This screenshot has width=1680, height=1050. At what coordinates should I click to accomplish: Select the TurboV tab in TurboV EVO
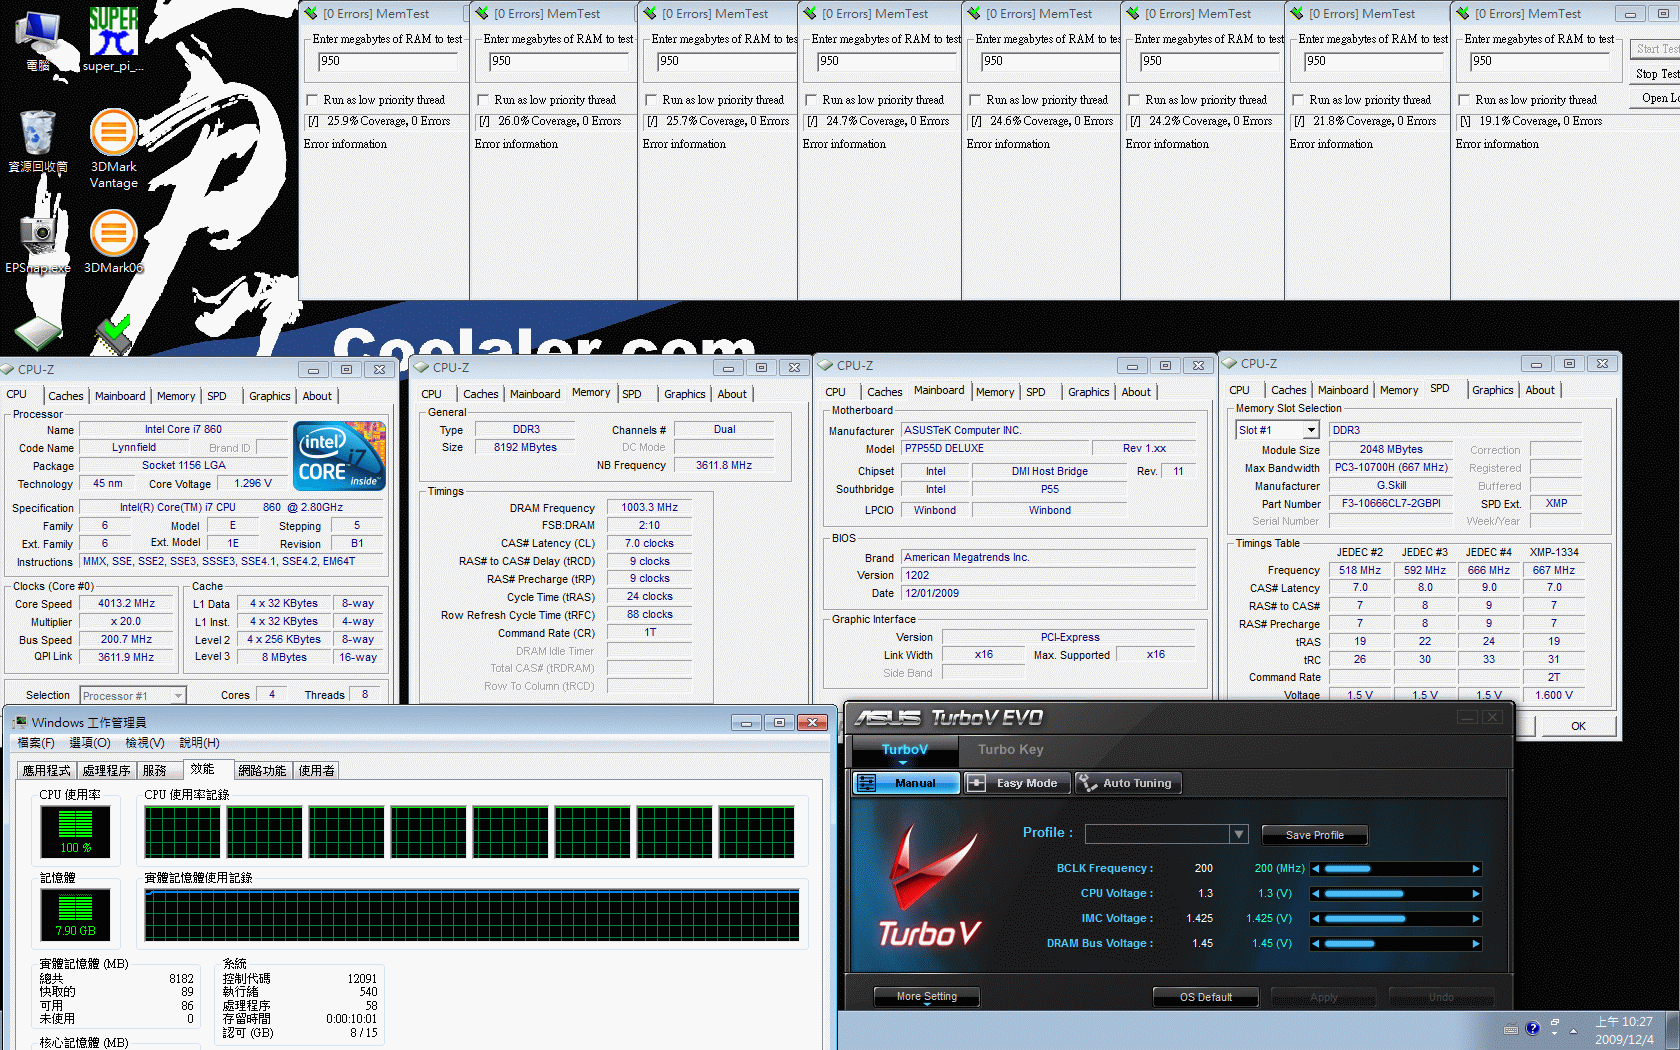point(904,749)
